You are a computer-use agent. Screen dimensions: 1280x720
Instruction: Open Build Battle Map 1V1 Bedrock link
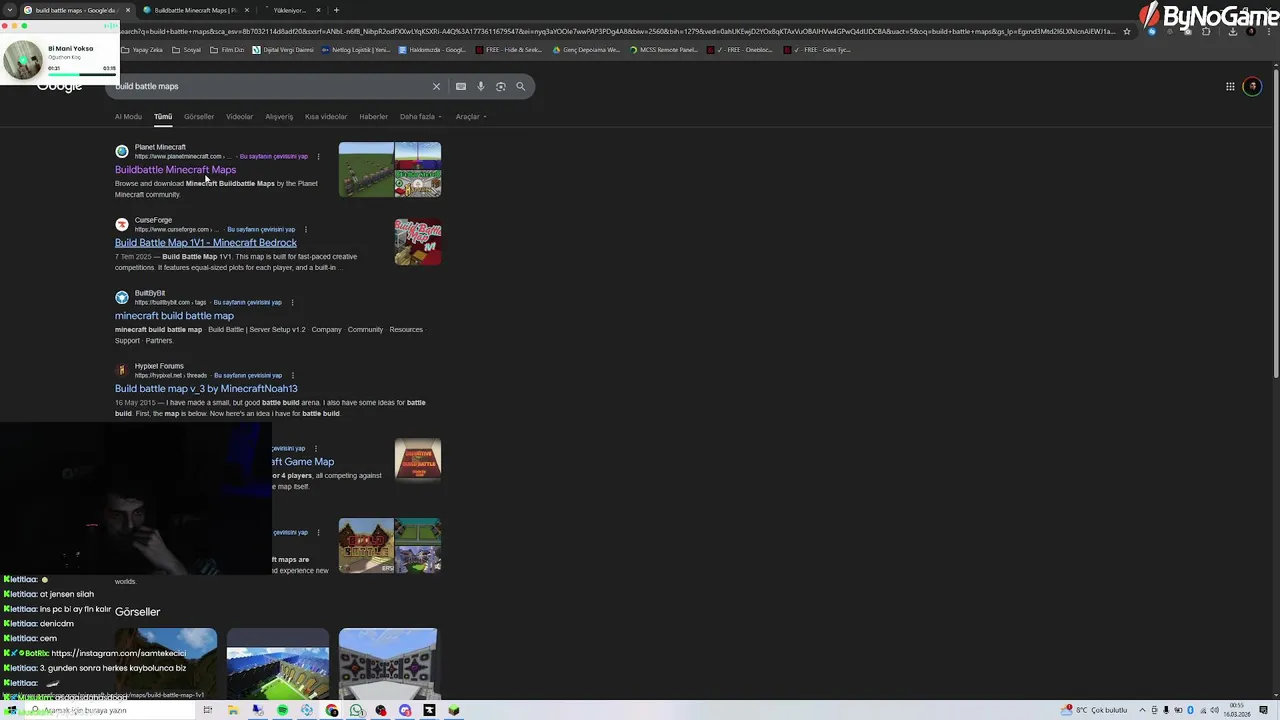pos(206,243)
